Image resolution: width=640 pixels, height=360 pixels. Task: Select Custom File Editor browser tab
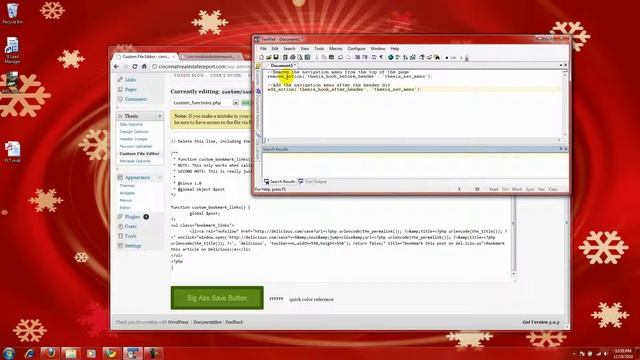tap(145, 56)
